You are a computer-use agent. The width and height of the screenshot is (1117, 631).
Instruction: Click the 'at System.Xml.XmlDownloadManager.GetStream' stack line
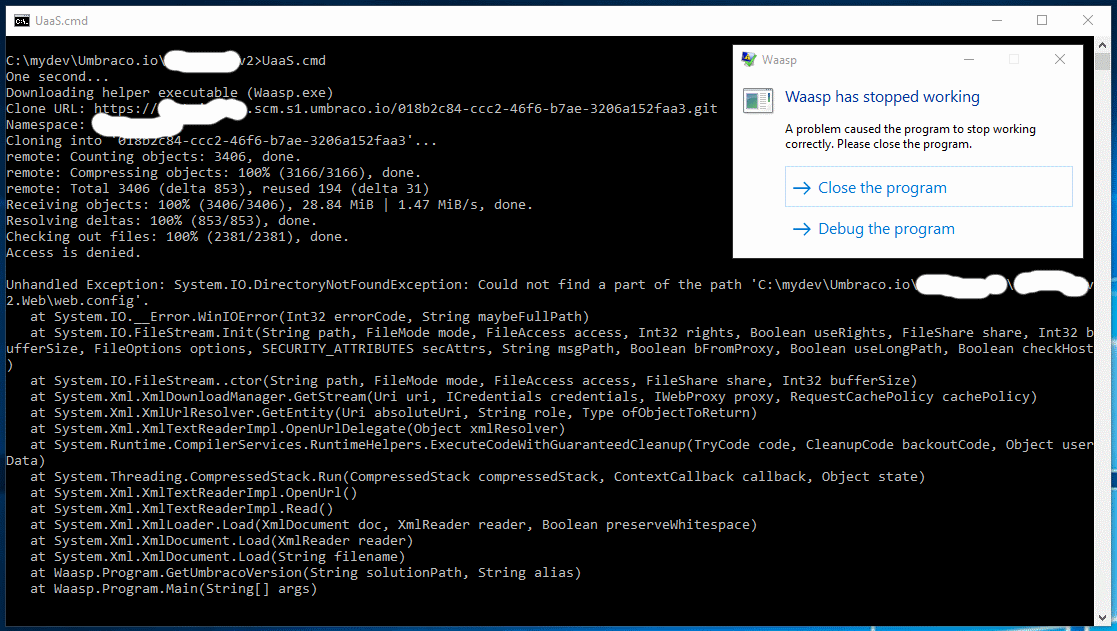[x=534, y=397]
